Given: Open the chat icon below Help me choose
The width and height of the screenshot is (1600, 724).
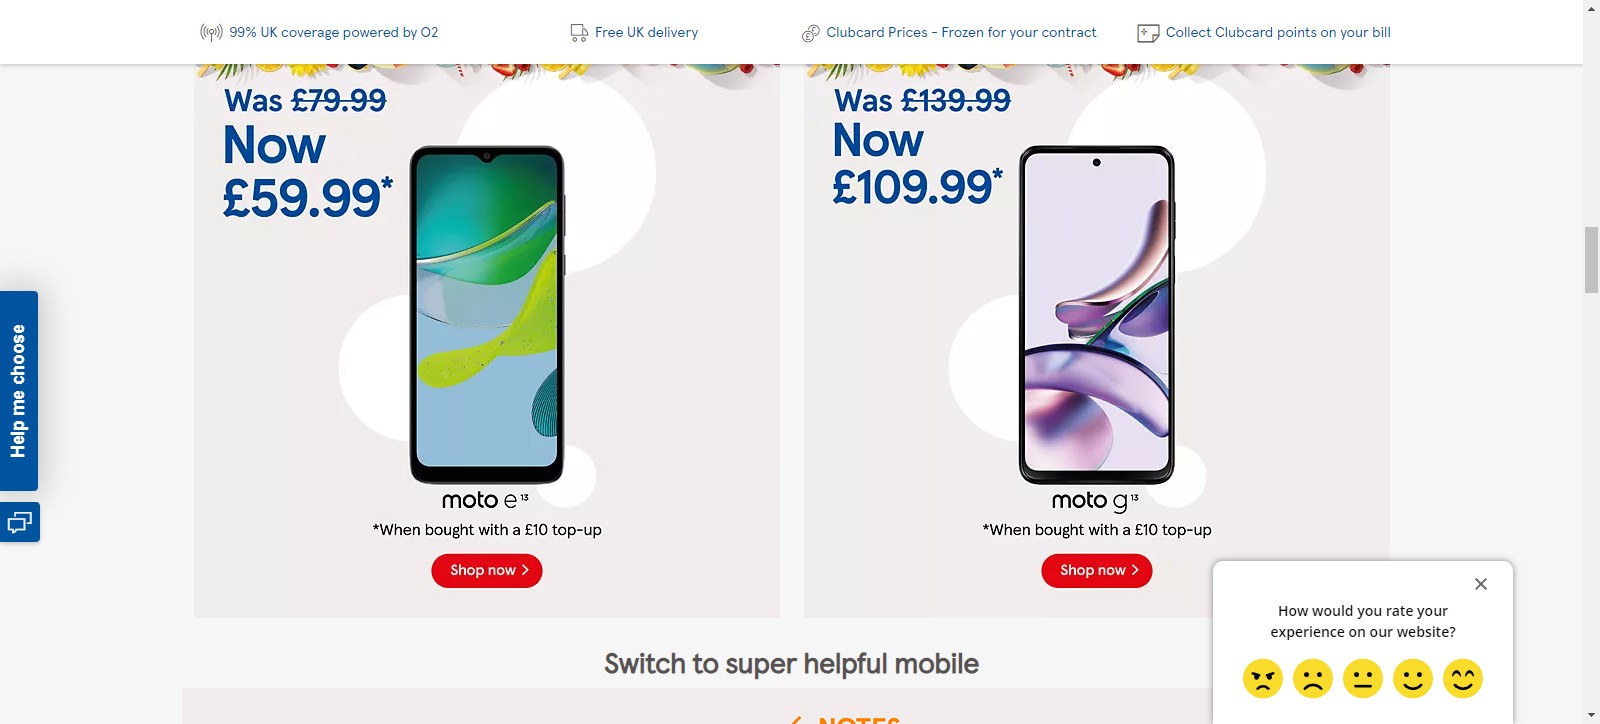Looking at the screenshot, I should pyautogui.click(x=20, y=522).
